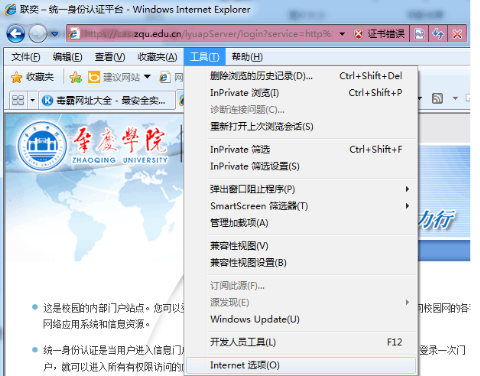Expand the tab list dropdown arrow
This screenshot has height=376, width=480.
[x=32, y=100]
